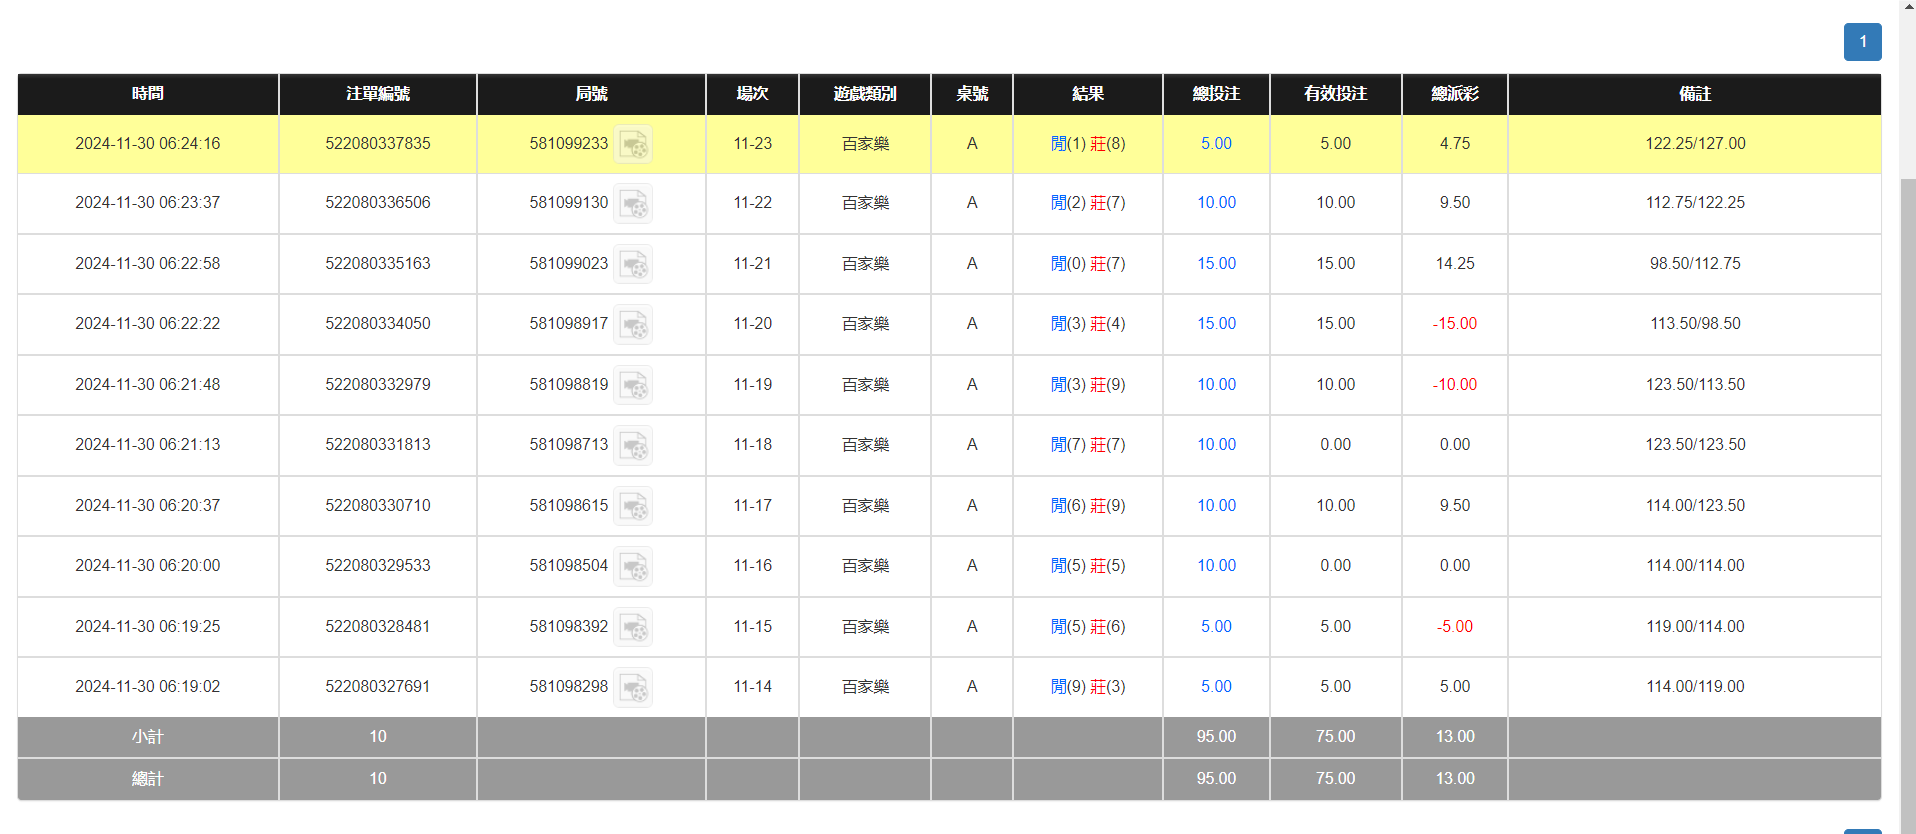This screenshot has width=1916, height=834.
Task: Open replay icon for round 581098713
Action: pos(633,446)
